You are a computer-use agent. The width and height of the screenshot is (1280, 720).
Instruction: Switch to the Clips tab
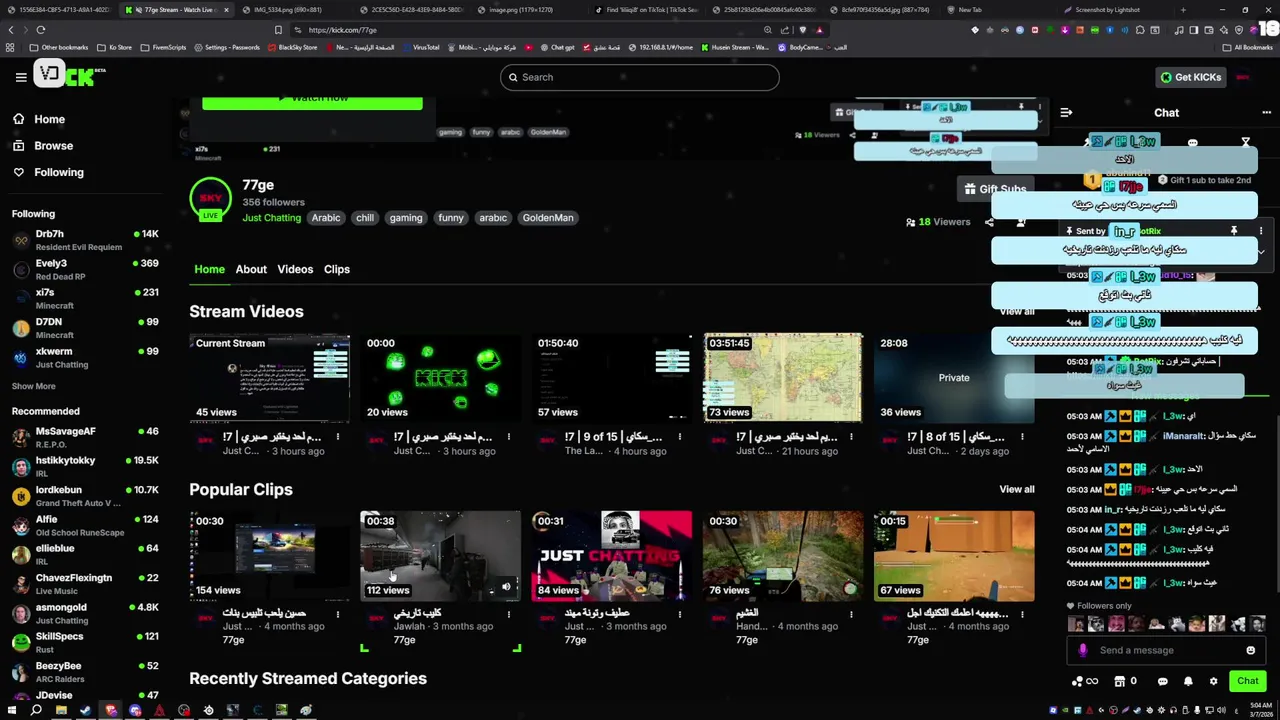coord(337,269)
